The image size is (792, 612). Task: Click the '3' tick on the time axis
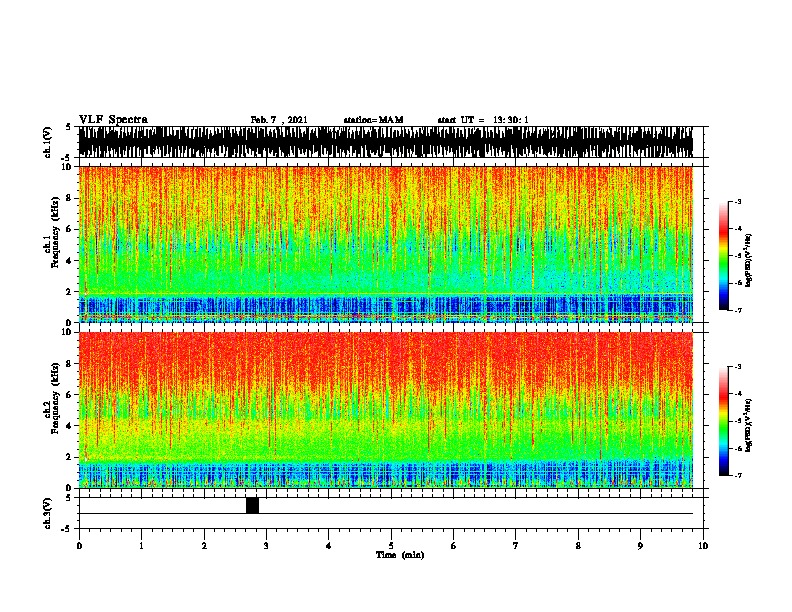tap(266, 546)
